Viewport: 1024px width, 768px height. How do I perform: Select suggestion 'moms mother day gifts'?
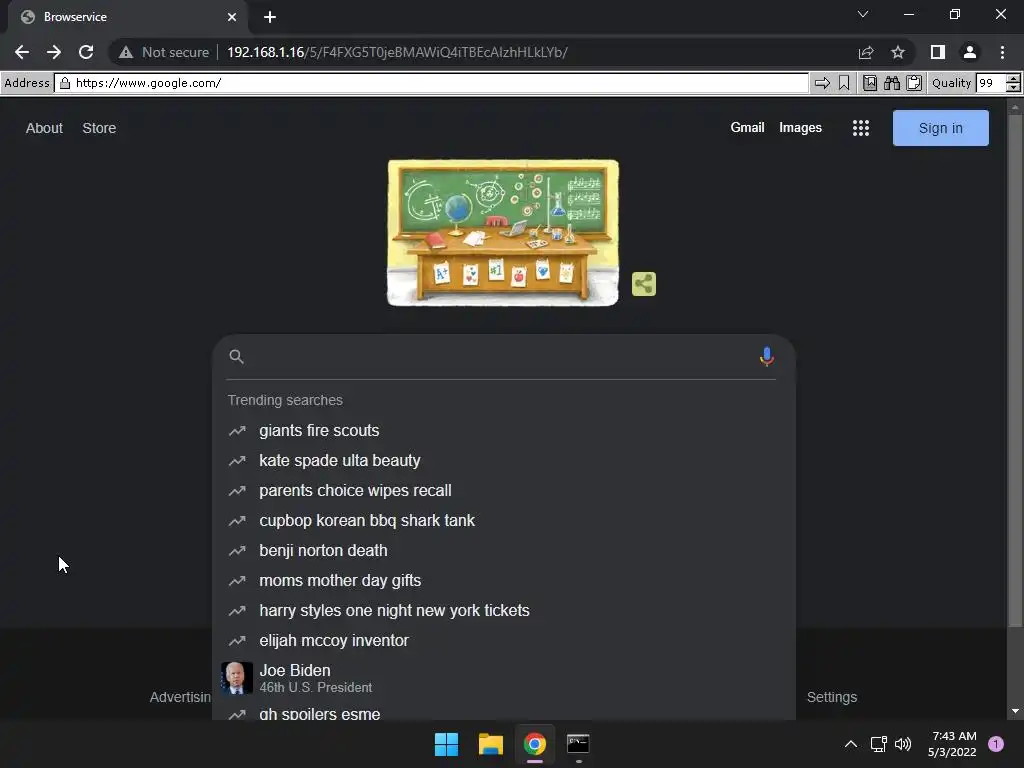[x=504, y=581]
